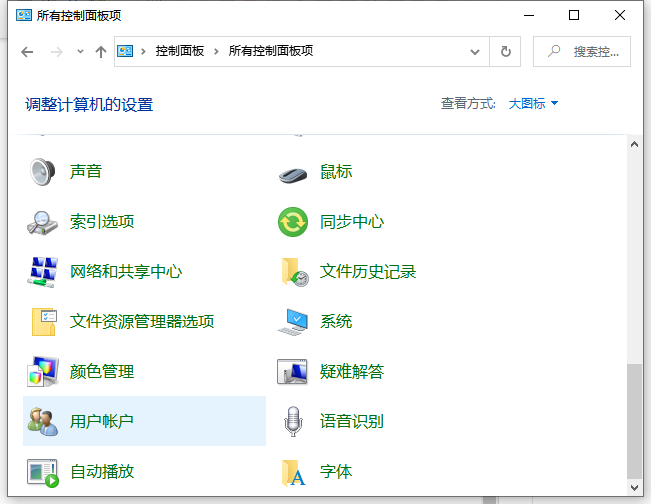651x504 pixels.
Task: Open the 索引选项 magnifier icon
Action: pos(43,222)
